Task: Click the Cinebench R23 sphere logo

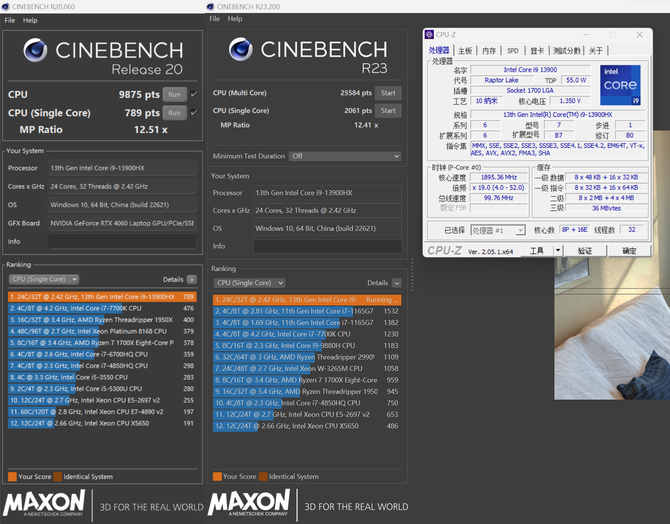Action: click(x=241, y=49)
